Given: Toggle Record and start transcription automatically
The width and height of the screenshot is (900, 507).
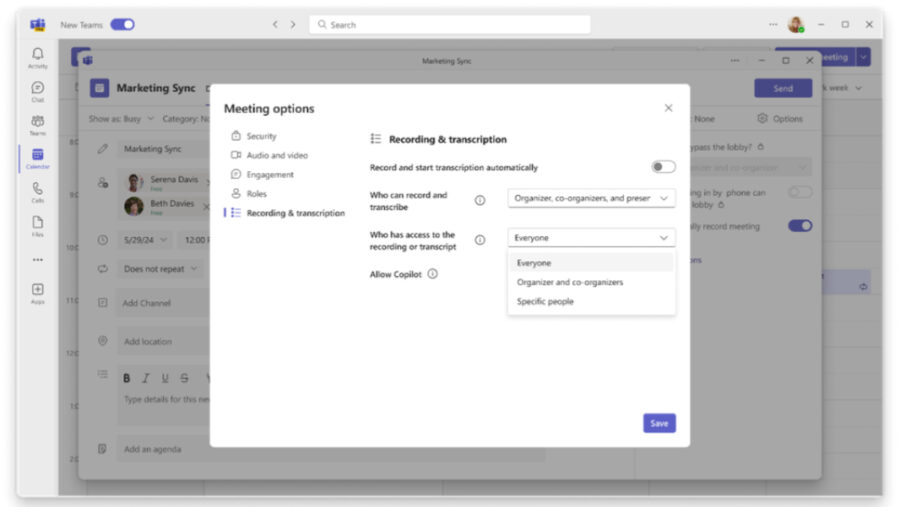Looking at the screenshot, I should click(664, 167).
